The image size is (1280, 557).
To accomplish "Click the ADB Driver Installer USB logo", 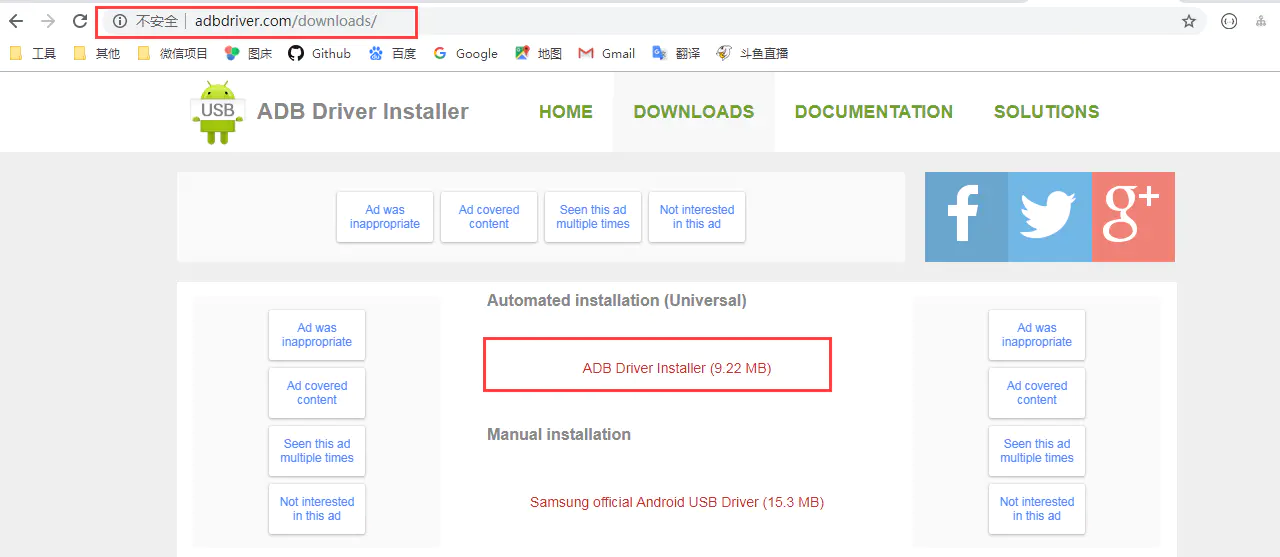I will point(217,112).
